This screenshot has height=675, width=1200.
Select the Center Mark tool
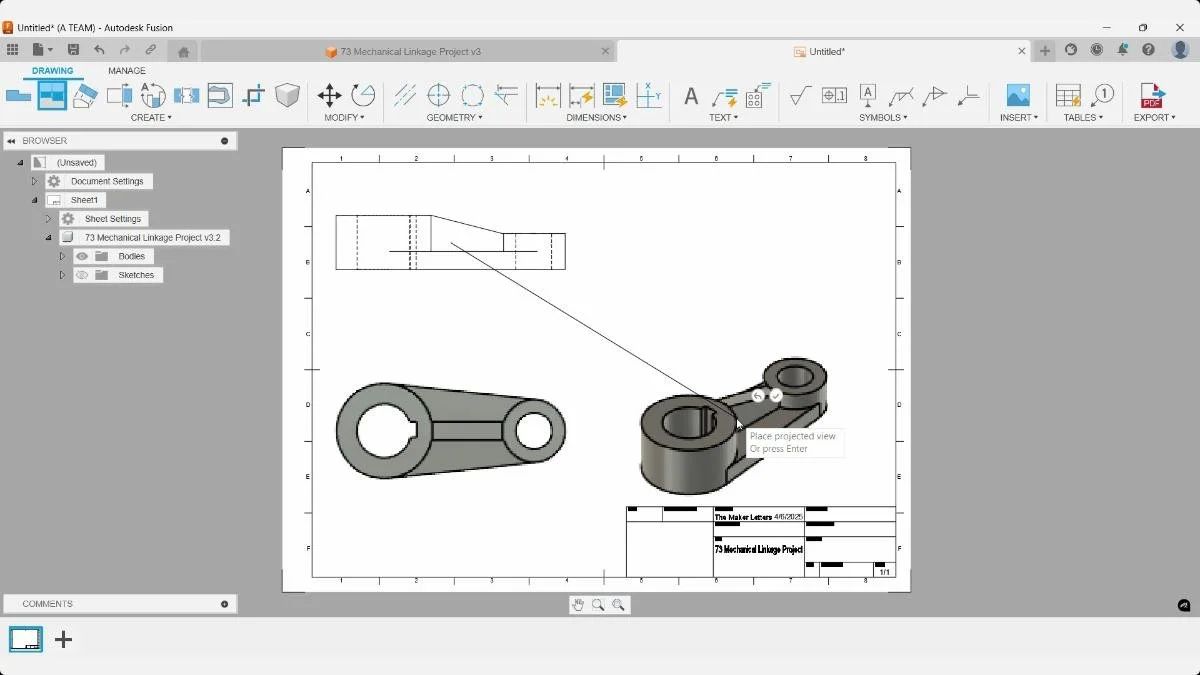point(438,96)
